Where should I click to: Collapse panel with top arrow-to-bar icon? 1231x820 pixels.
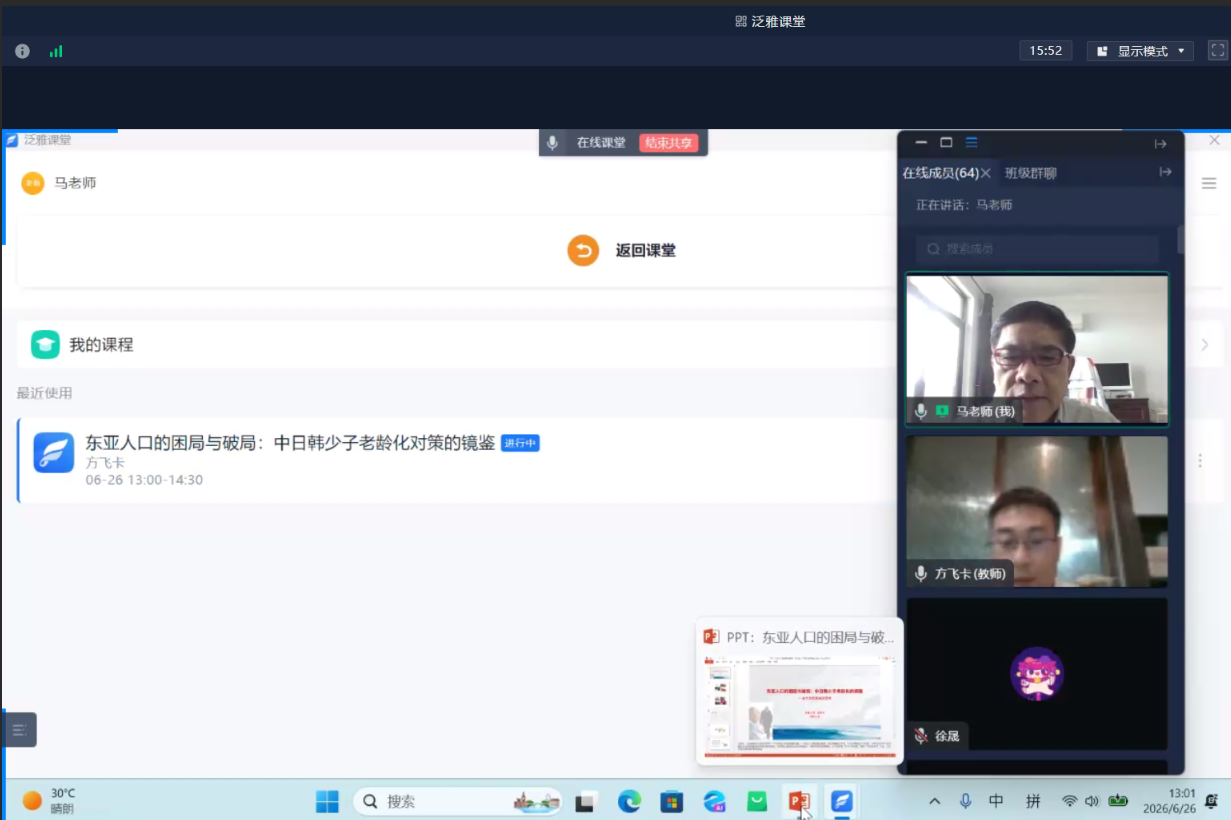coord(1161,144)
